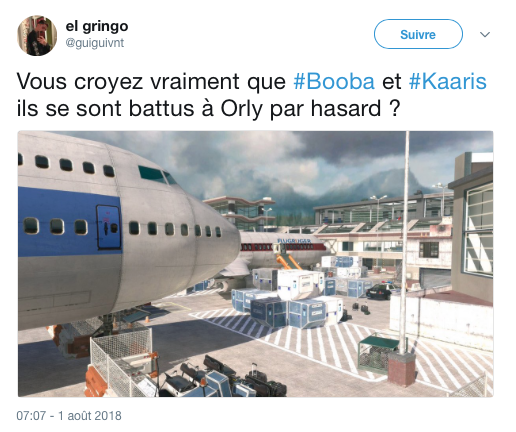Screen dimensions: 516x432
Task: Click the display name el gringo
Action: click(x=97, y=26)
